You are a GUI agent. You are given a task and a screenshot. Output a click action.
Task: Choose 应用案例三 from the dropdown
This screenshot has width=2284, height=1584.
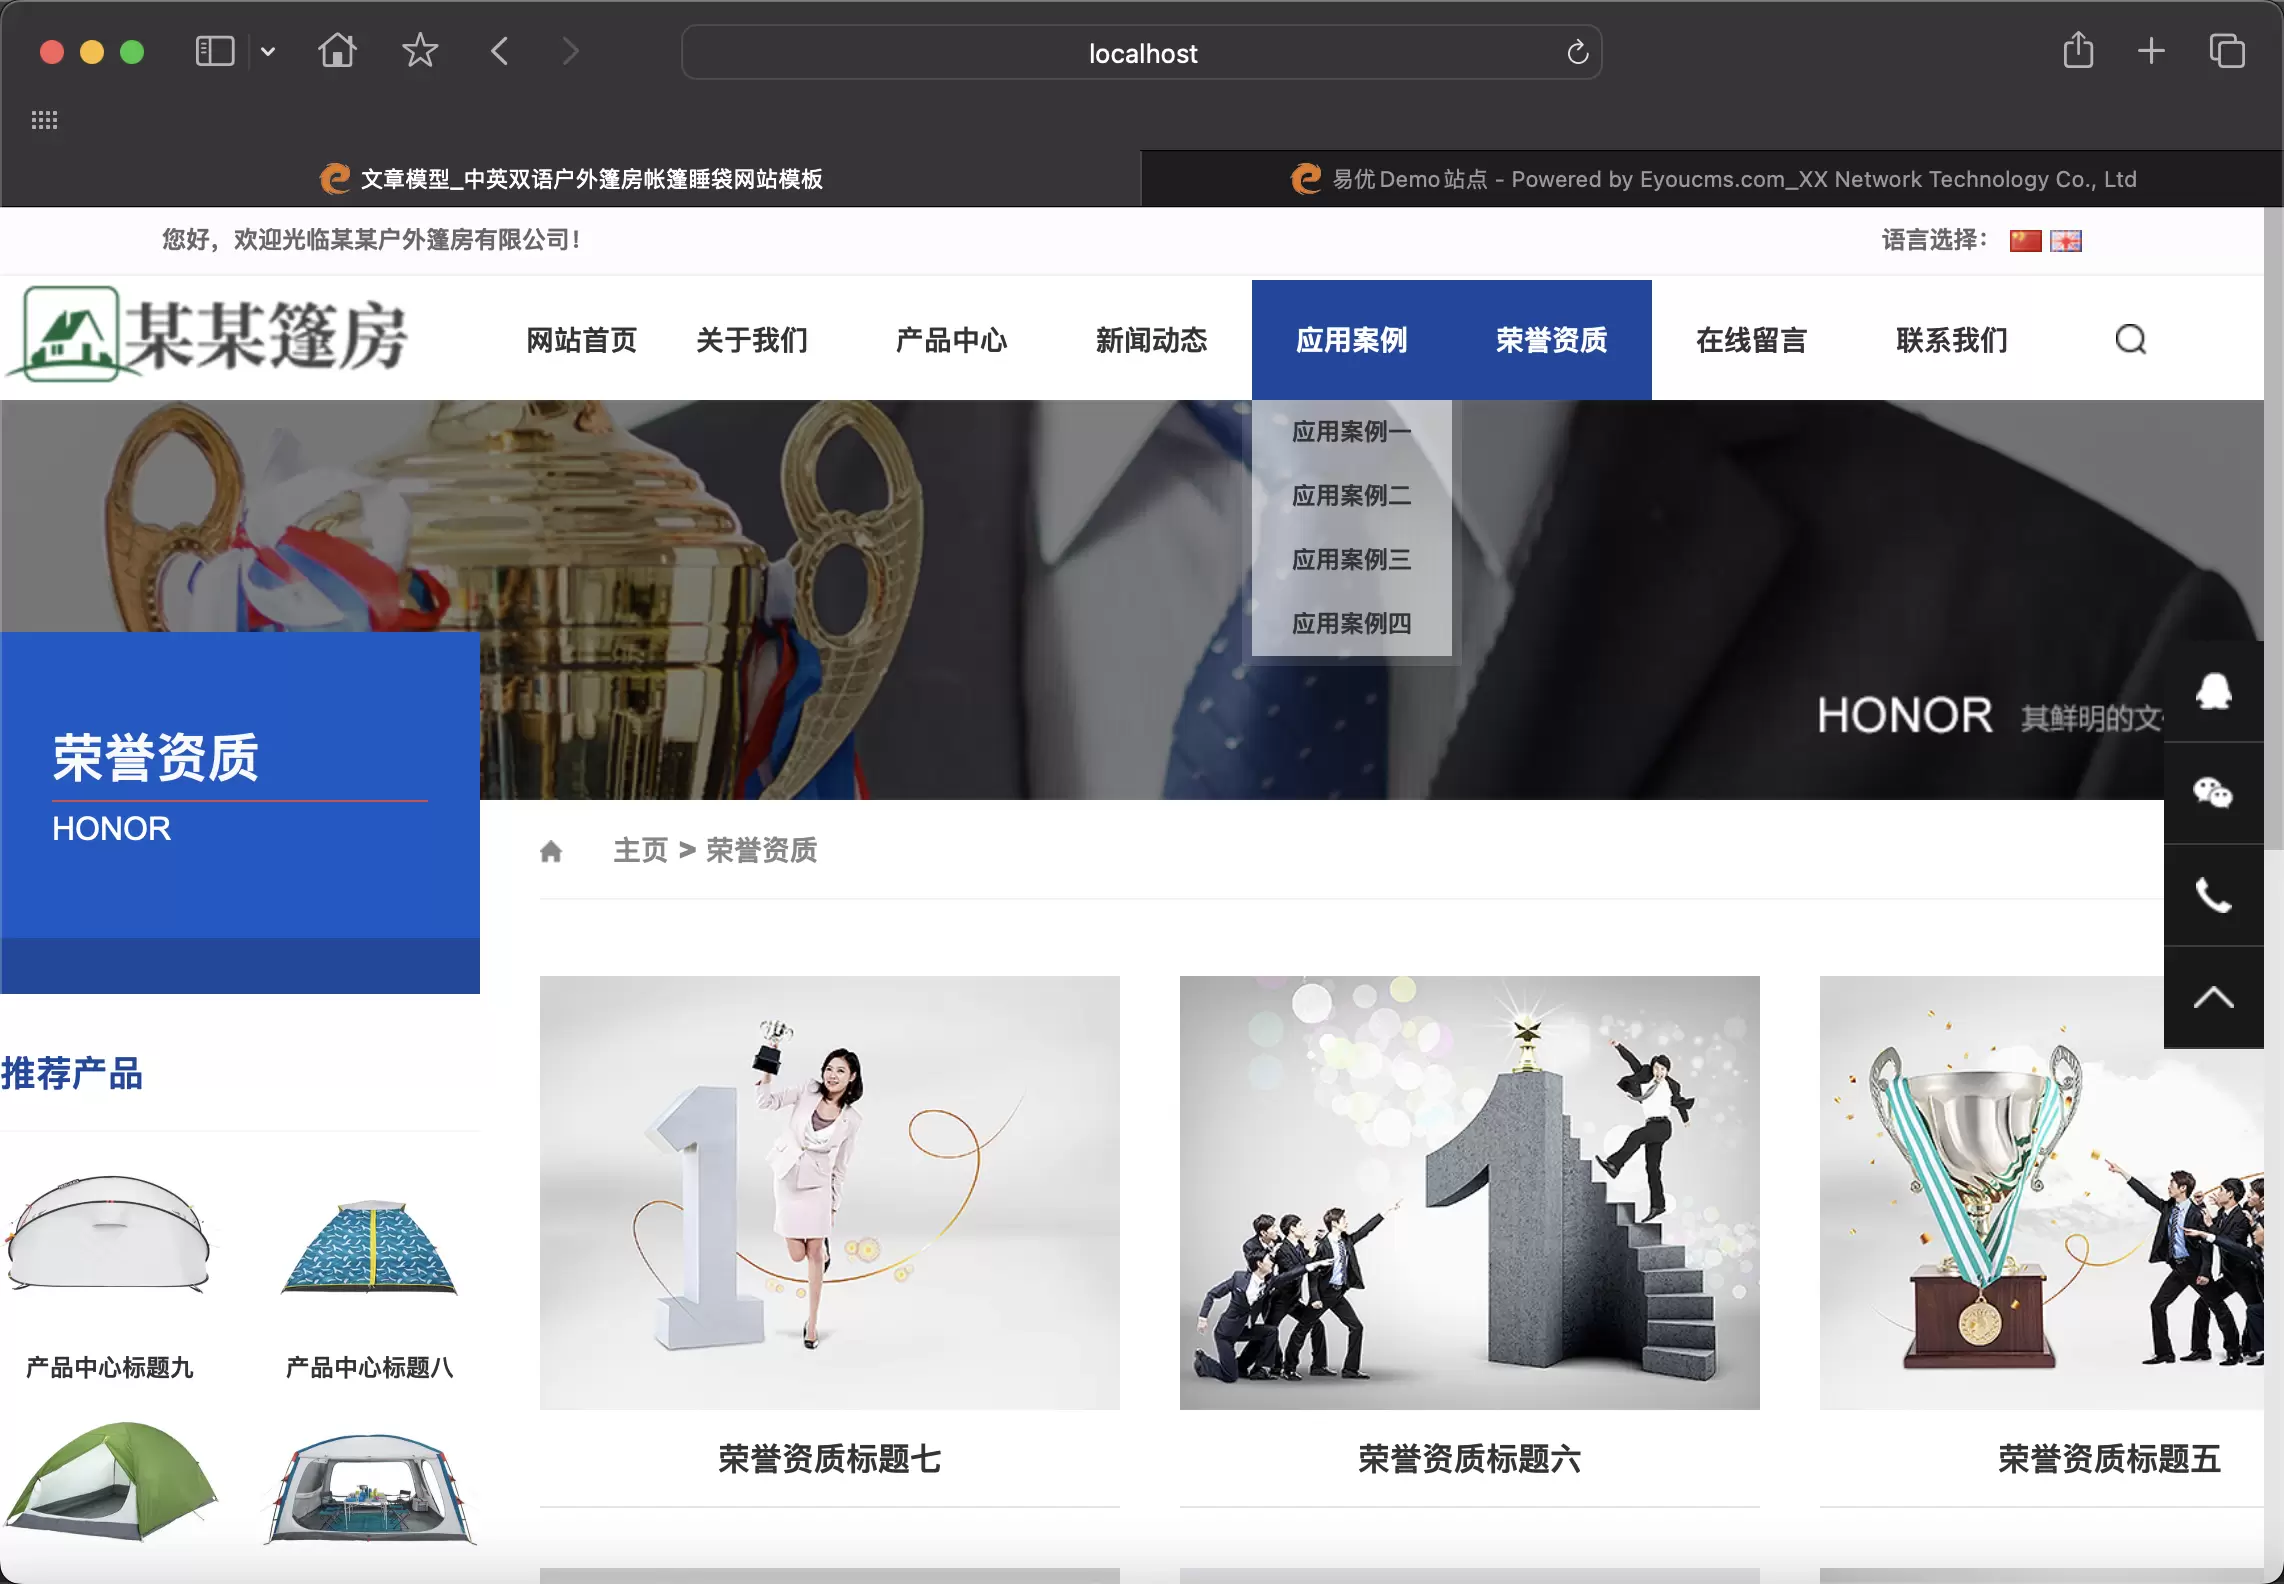1352,560
